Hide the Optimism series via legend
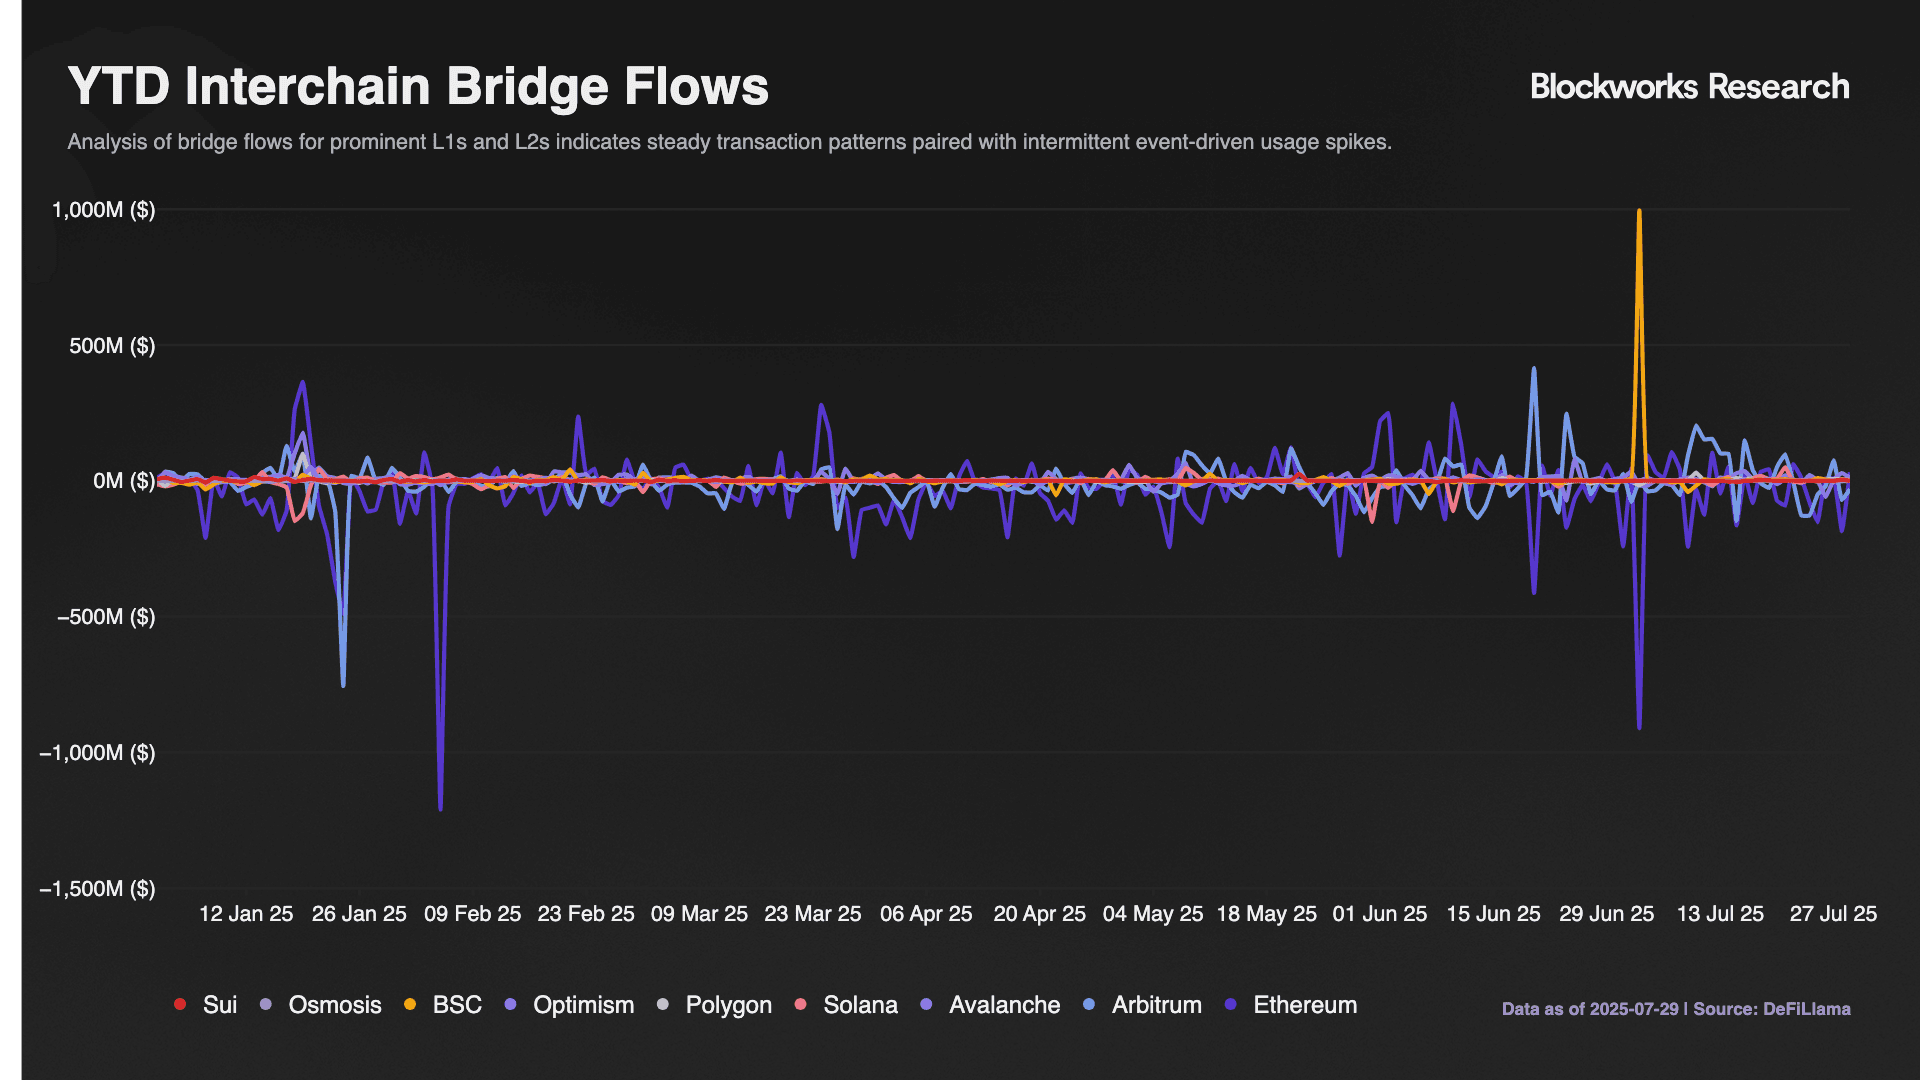 (x=583, y=1005)
